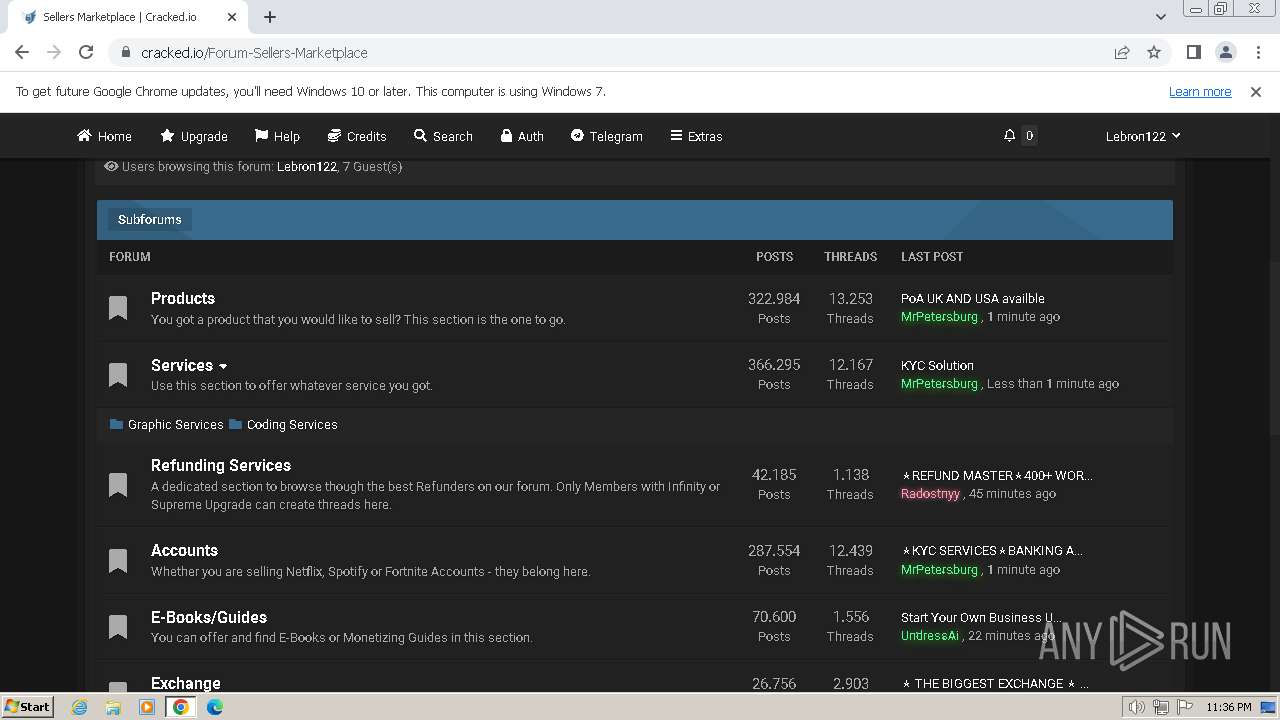Open UndressAi user profile
Image resolution: width=1280 pixels, height=720 pixels.
(x=930, y=636)
